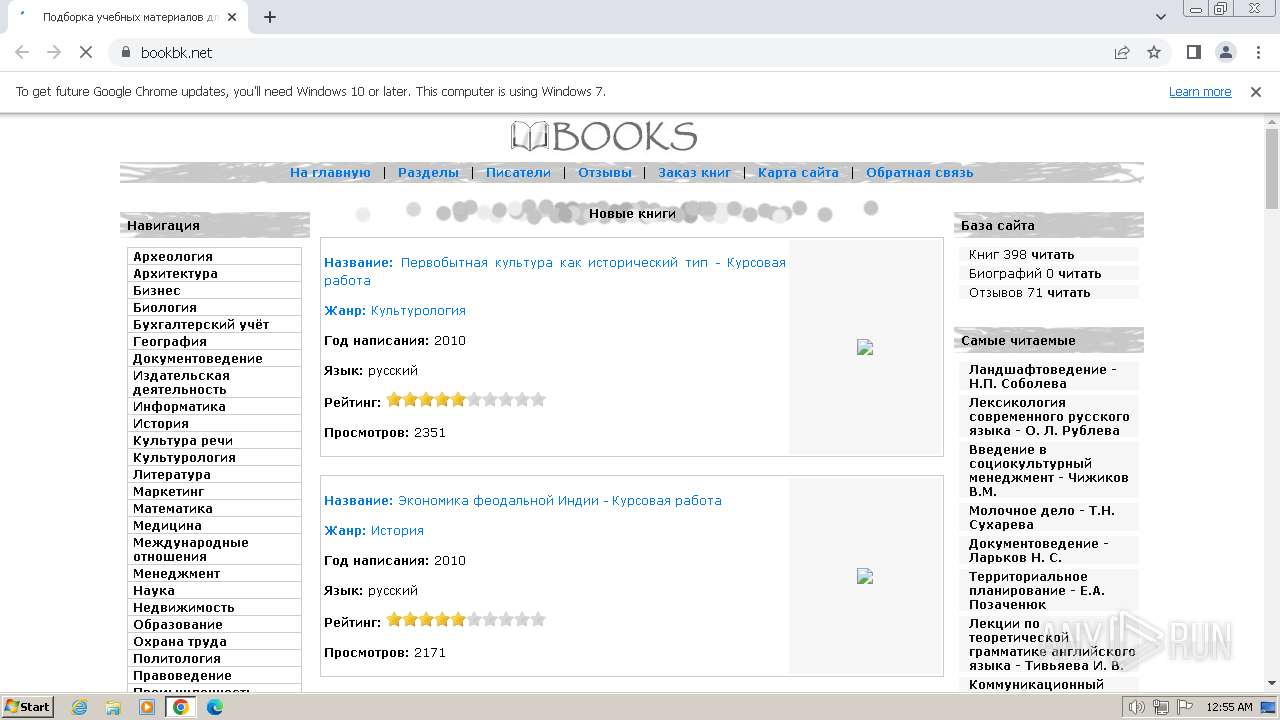Open the tab search chevron
The height and width of the screenshot is (720, 1280).
(1161, 17)
